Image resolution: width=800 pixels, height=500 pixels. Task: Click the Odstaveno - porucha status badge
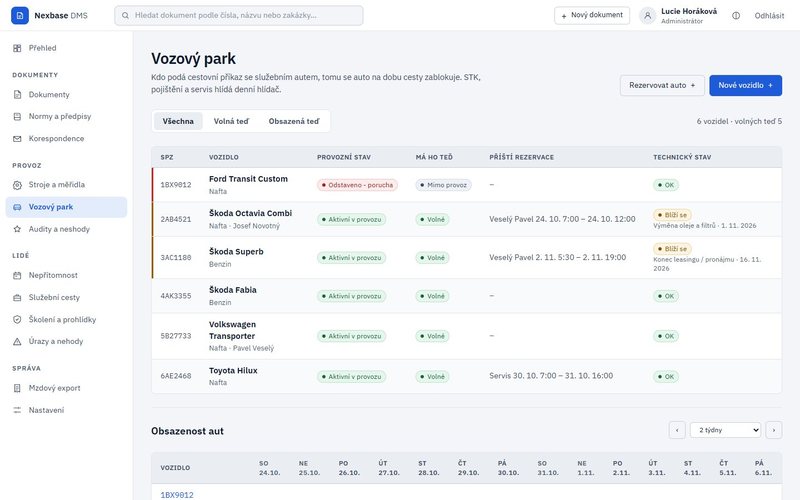coord(357,185)
